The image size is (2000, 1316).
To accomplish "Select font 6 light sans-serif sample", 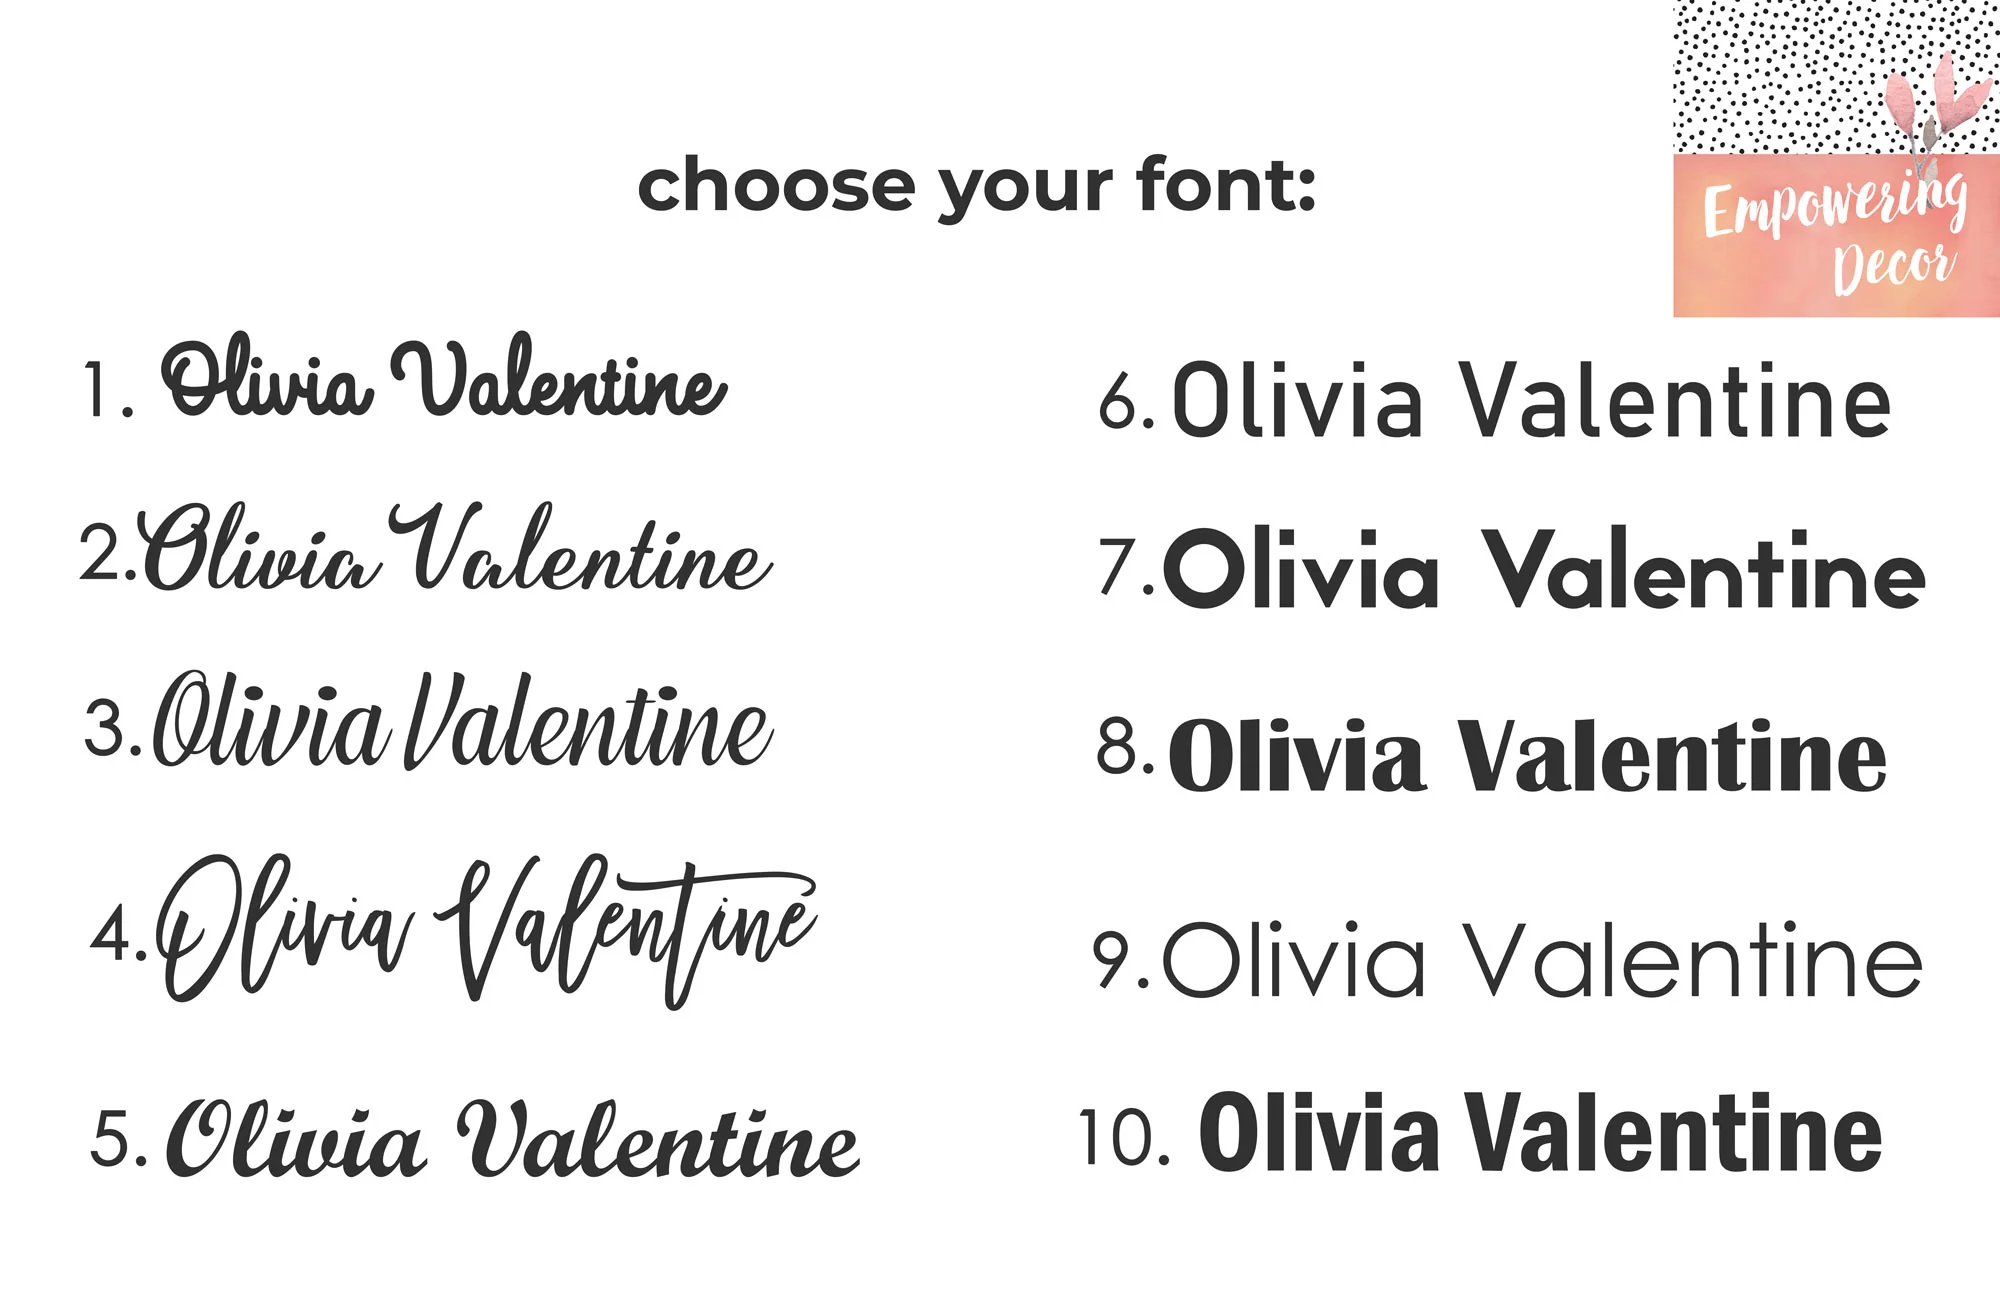I will pos(1531,401).
